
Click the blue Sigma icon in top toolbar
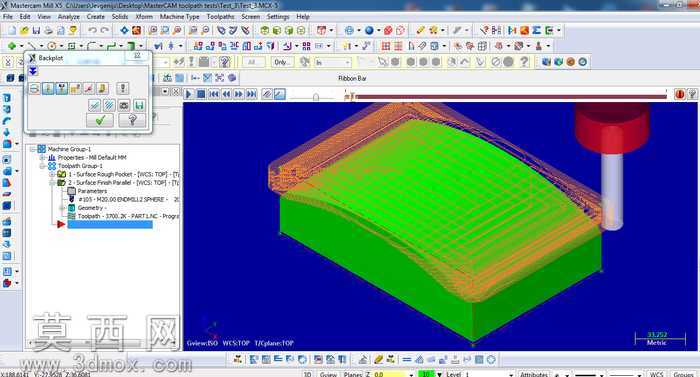pos(536,30)
